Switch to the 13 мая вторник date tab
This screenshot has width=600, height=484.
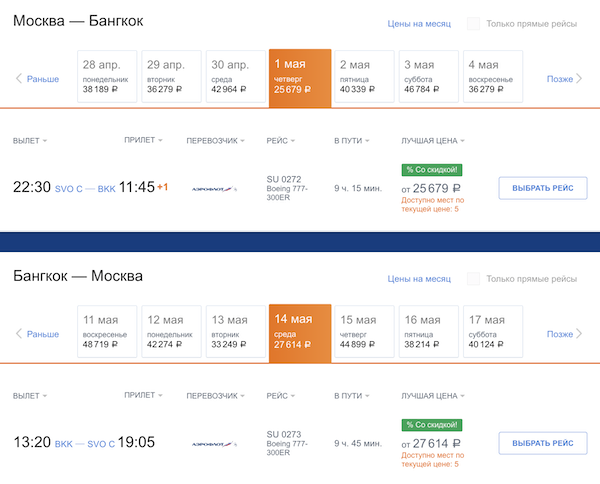pyautogui.click(x=236, y=331)
